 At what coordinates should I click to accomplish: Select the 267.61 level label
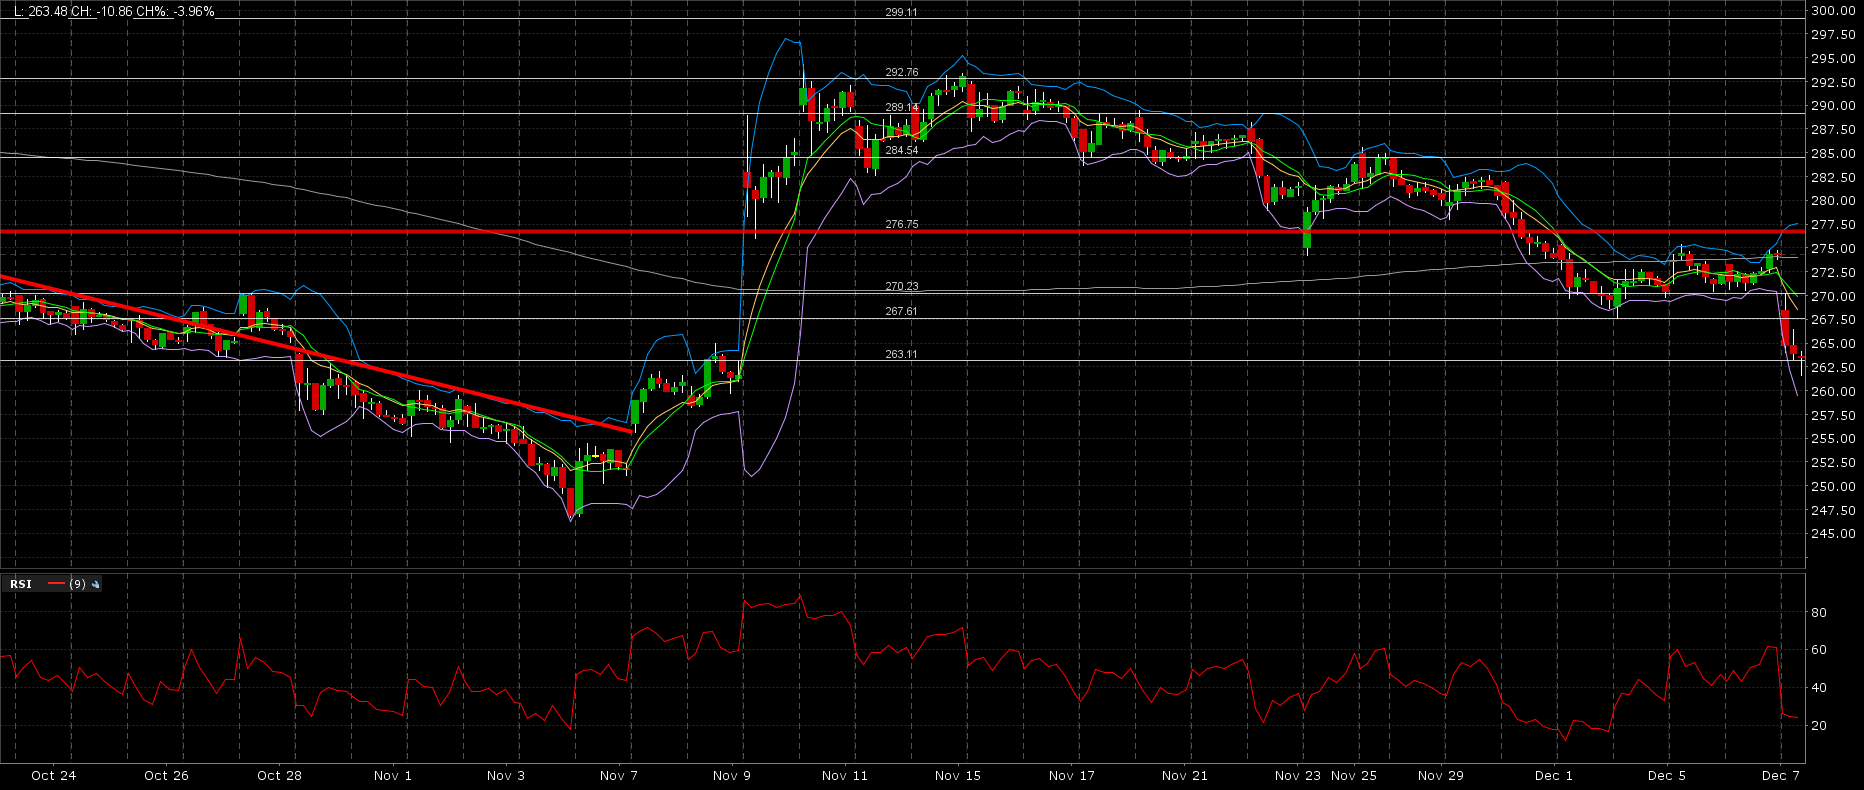click(x=901, y=312)
